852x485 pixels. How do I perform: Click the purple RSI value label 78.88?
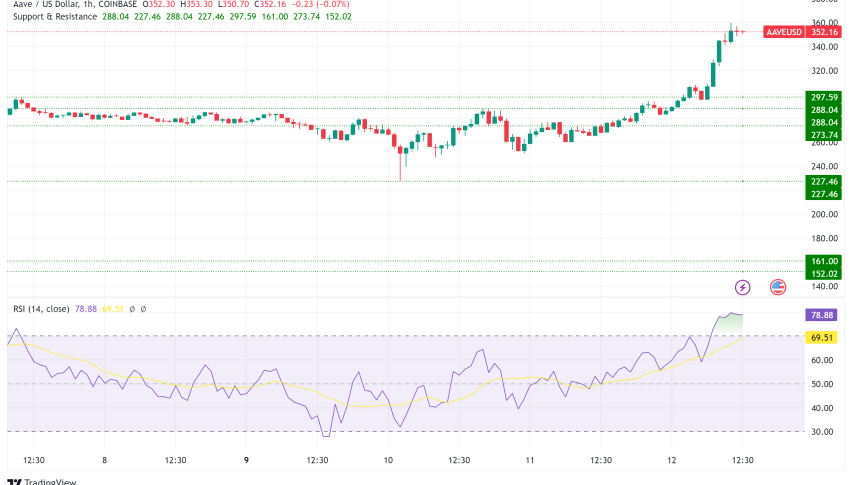[x=822, y=315]
